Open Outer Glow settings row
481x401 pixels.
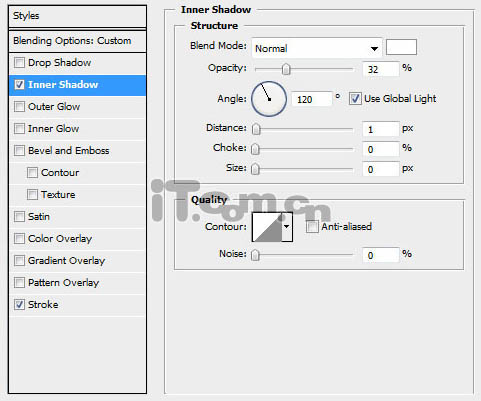(x=77, y=107)
